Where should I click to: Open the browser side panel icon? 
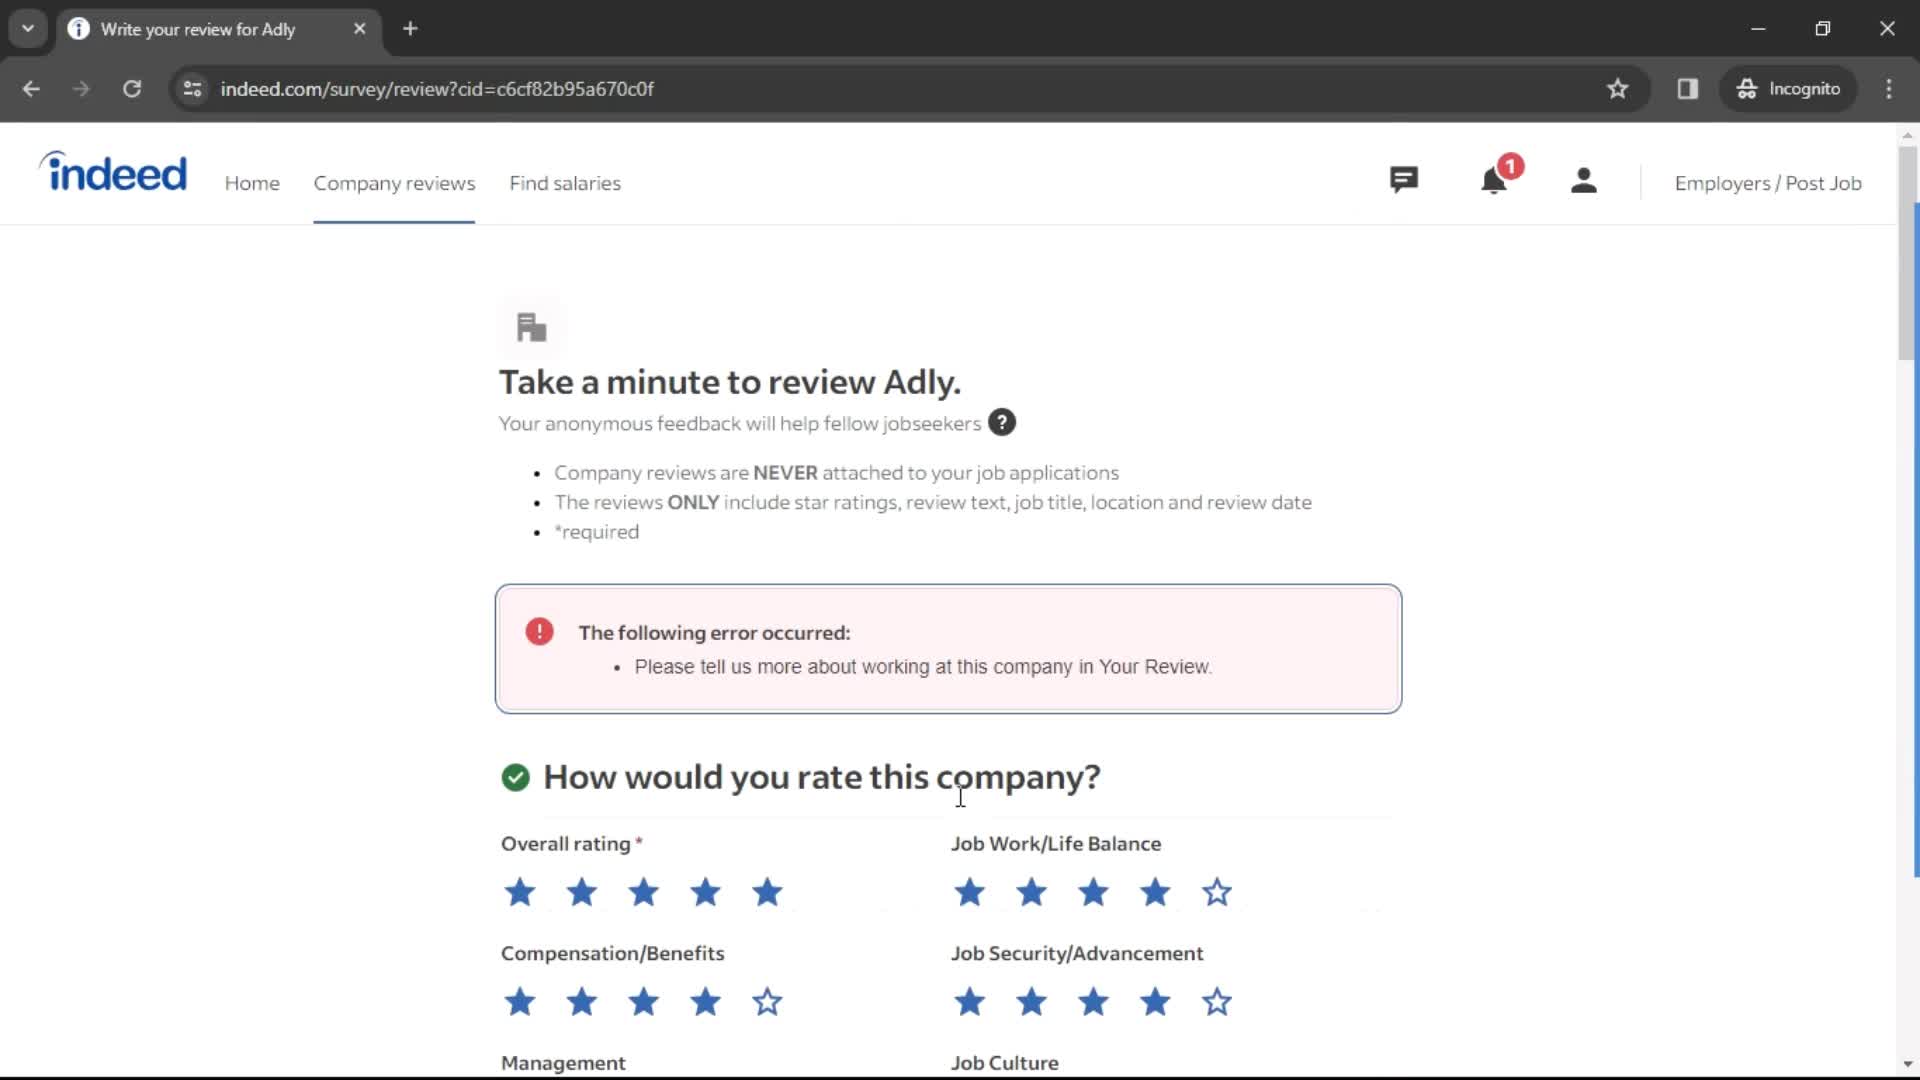pyautogui.click(x=1688, y=89)
